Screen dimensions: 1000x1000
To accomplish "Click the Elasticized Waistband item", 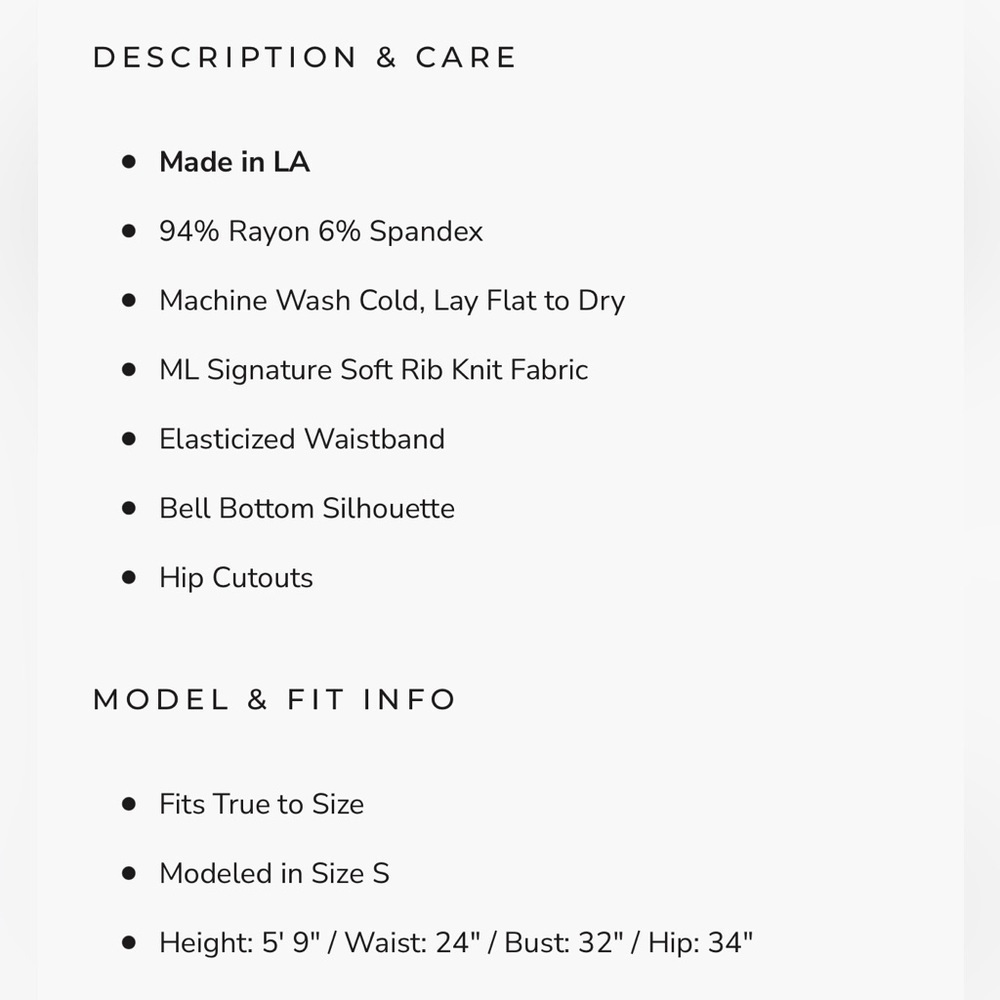I will click(x=302, y=439).
